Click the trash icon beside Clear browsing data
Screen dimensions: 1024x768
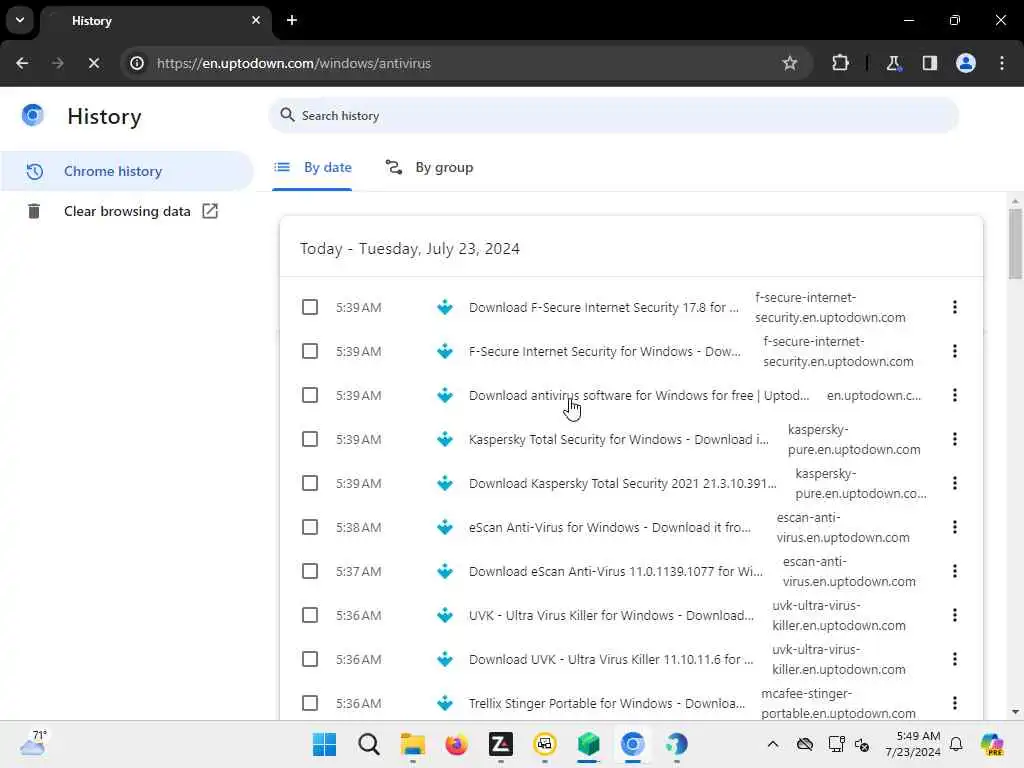[x=34, y=211]
